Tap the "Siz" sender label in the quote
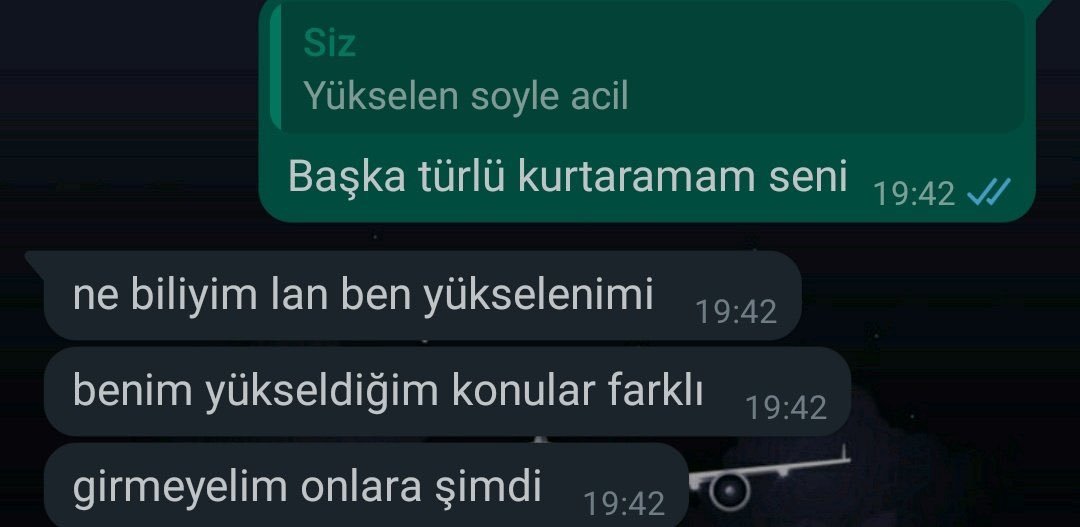This screenshot has width=1080, height=527. click(x=330, y=43)
